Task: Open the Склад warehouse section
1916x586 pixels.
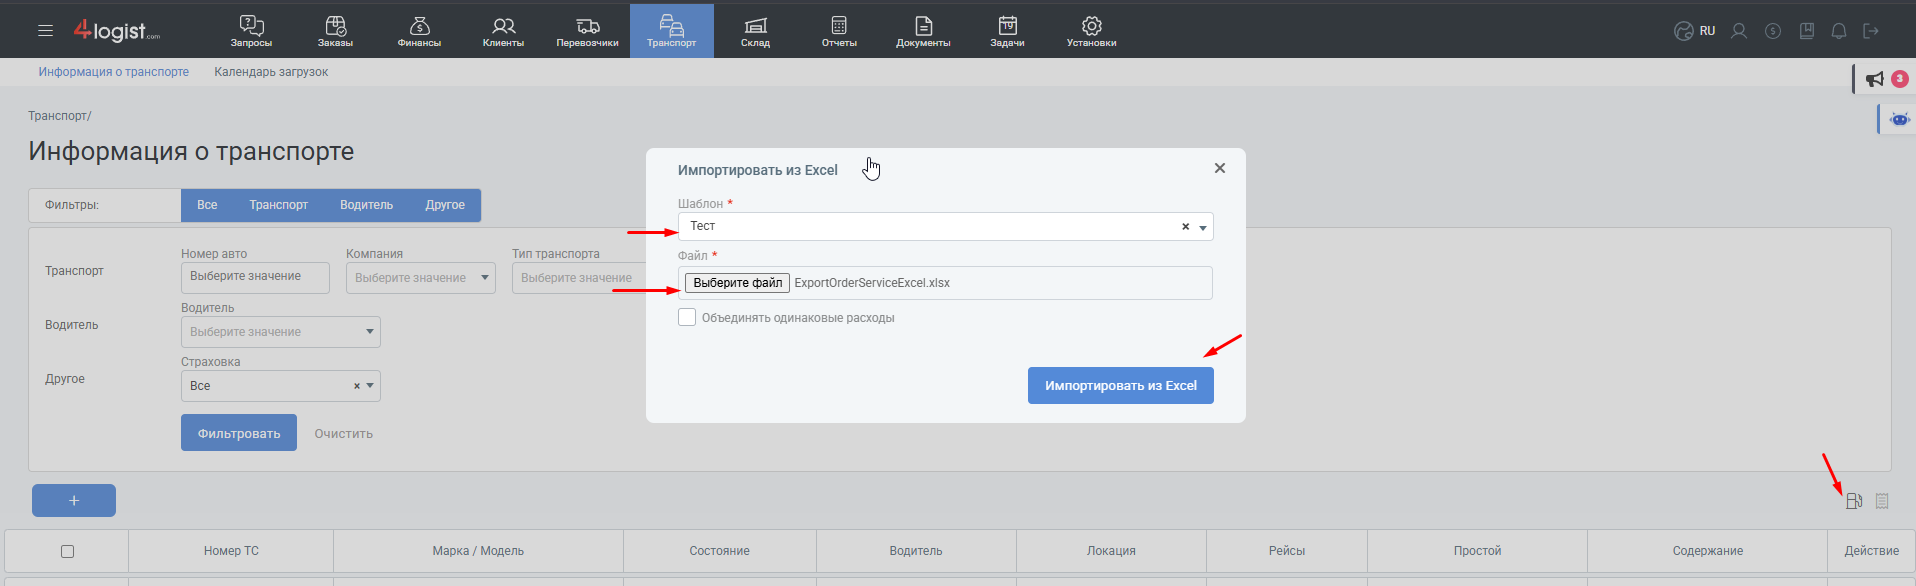Action: 755,30
